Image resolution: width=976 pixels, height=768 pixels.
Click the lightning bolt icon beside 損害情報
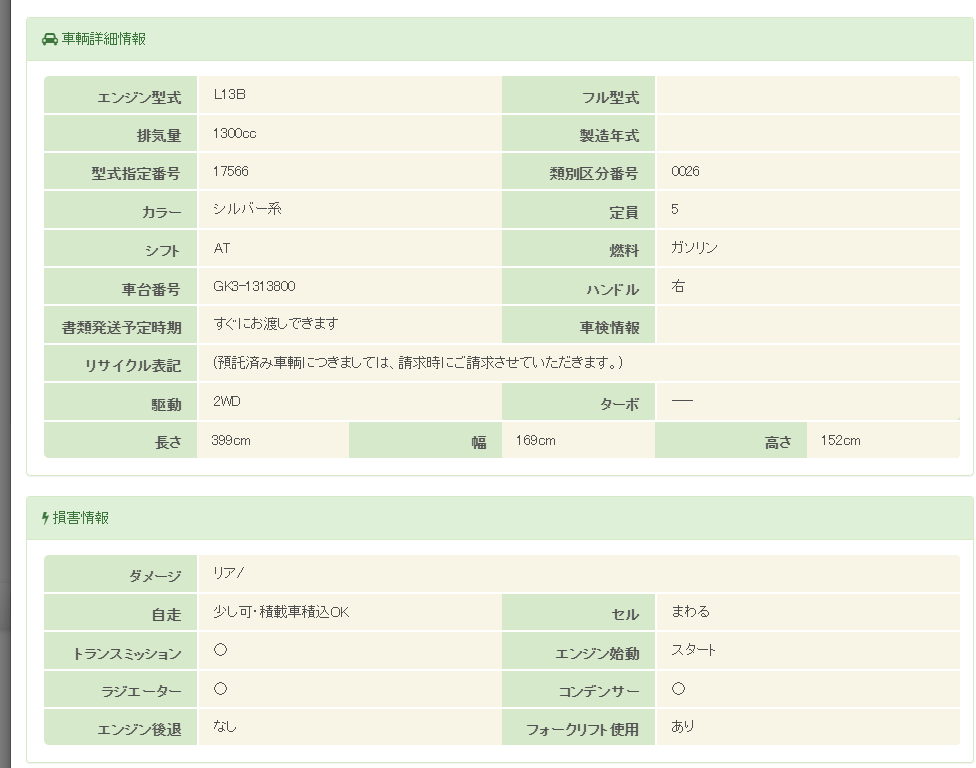pos(45,518)
